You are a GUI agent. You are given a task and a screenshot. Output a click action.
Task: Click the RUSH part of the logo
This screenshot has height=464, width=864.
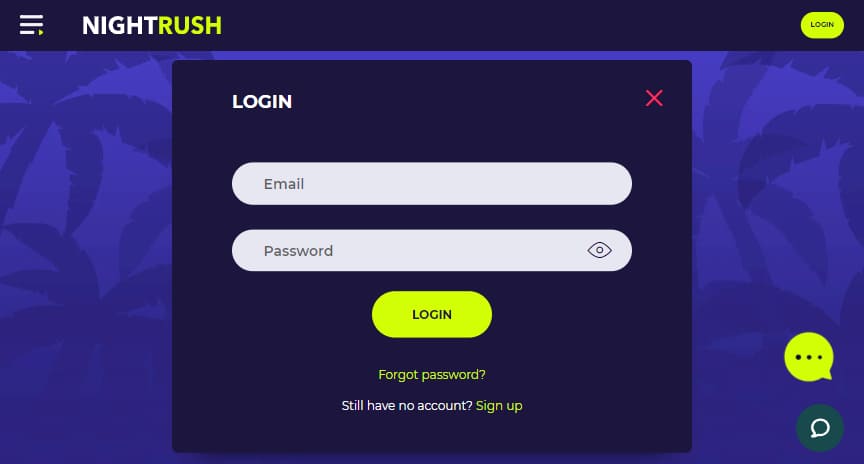(190, 25)
